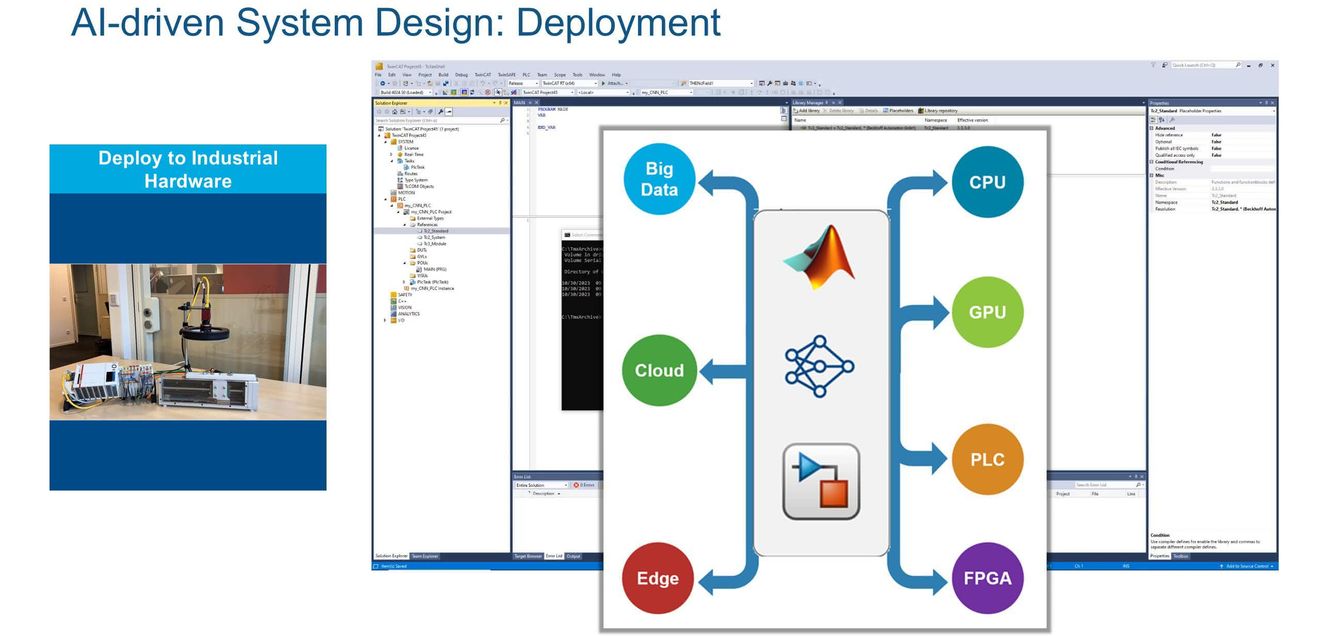The image size is (1320, 636).
Task: Click the neural network icon
Action: click(820, 366)
